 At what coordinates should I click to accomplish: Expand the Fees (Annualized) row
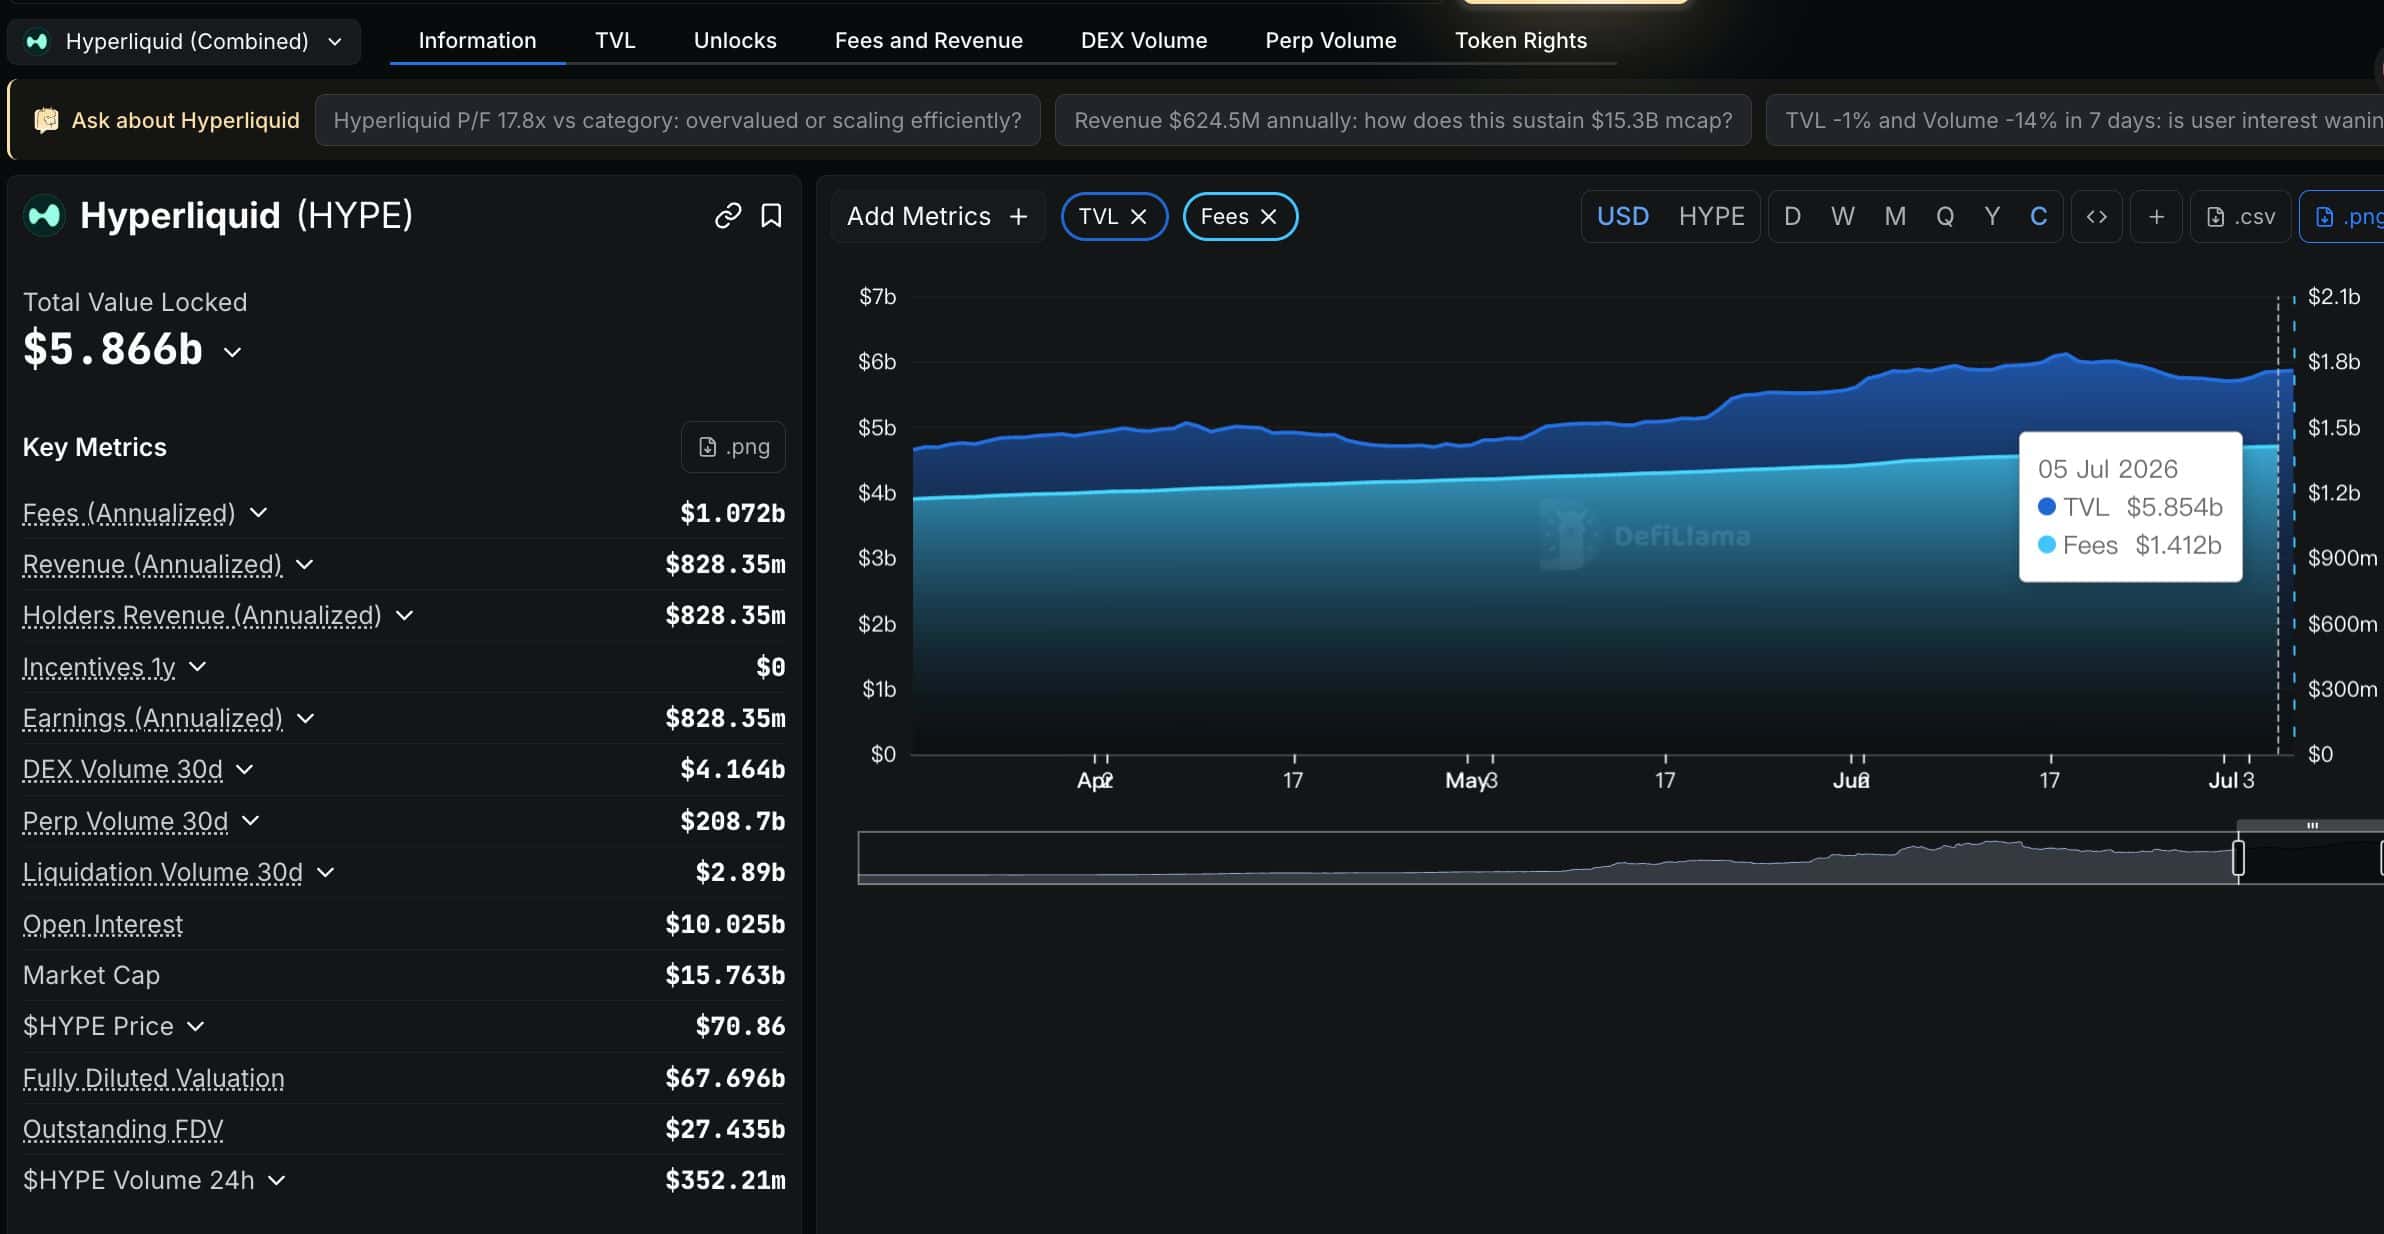coord(258,513)
